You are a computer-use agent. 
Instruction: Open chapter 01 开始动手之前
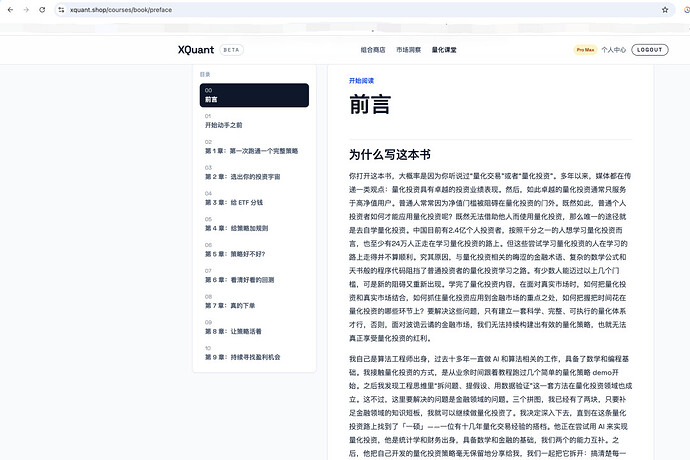(254, 121)
